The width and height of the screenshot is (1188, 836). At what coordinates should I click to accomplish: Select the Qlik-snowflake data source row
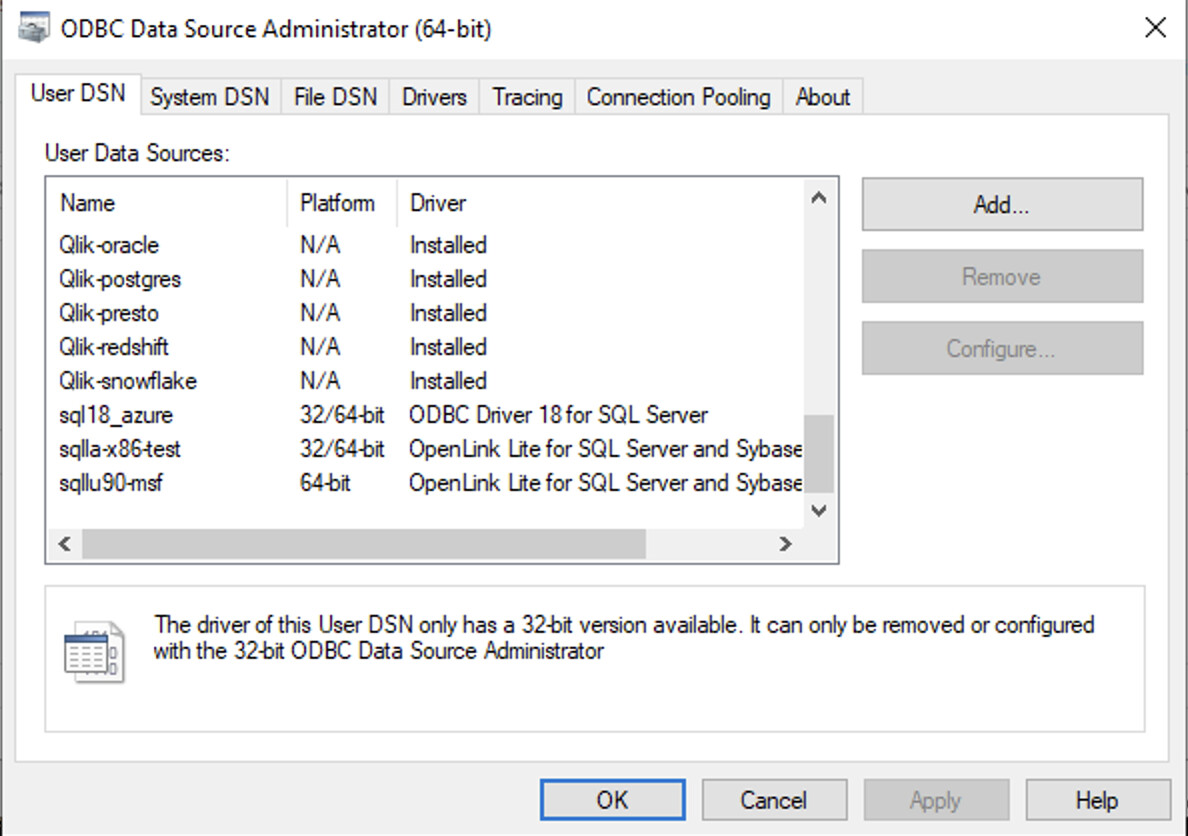coord(127,381)
